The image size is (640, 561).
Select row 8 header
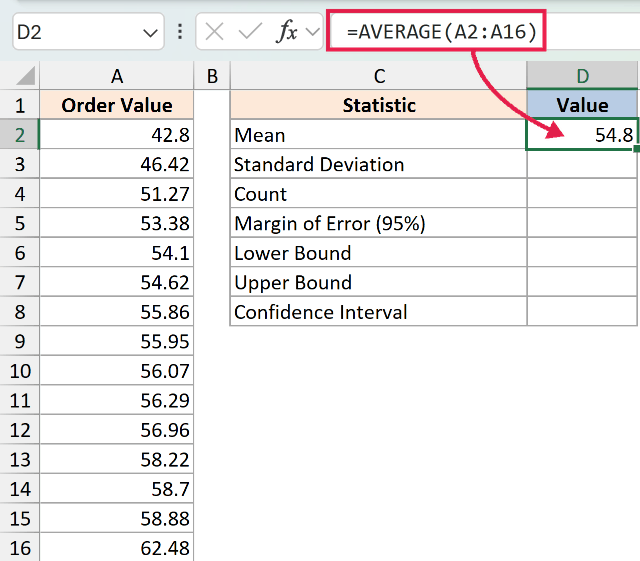point(20,312)
